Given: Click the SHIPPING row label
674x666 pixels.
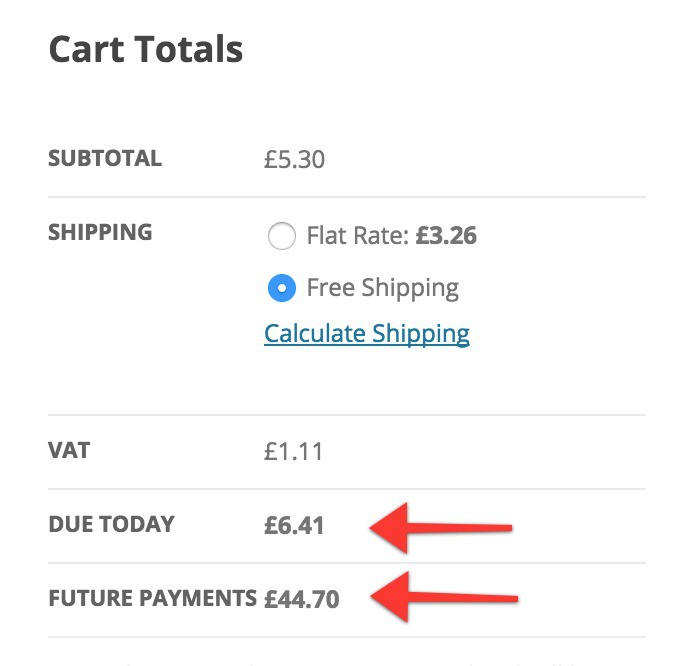Looking at the screenshot, I should (100, 232).
